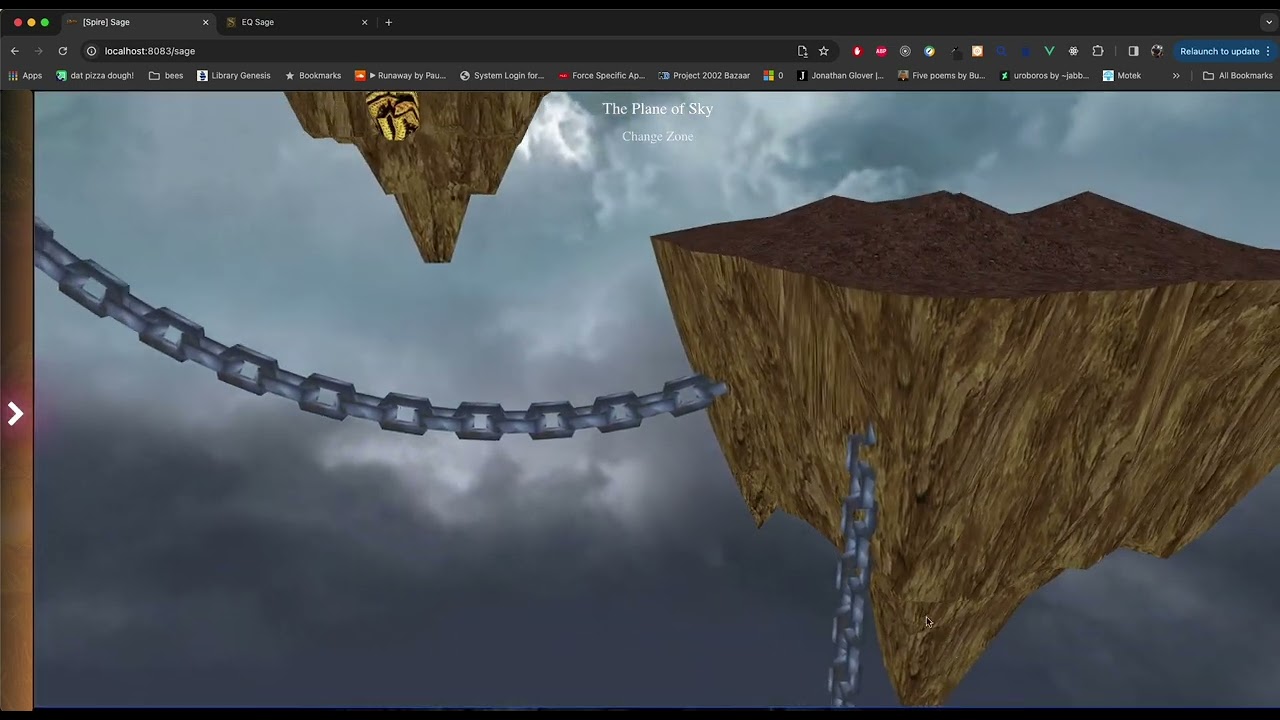Screen dimensions: 1280x720
Task: Open the orange square extension icon
Action: click(977, 51)
